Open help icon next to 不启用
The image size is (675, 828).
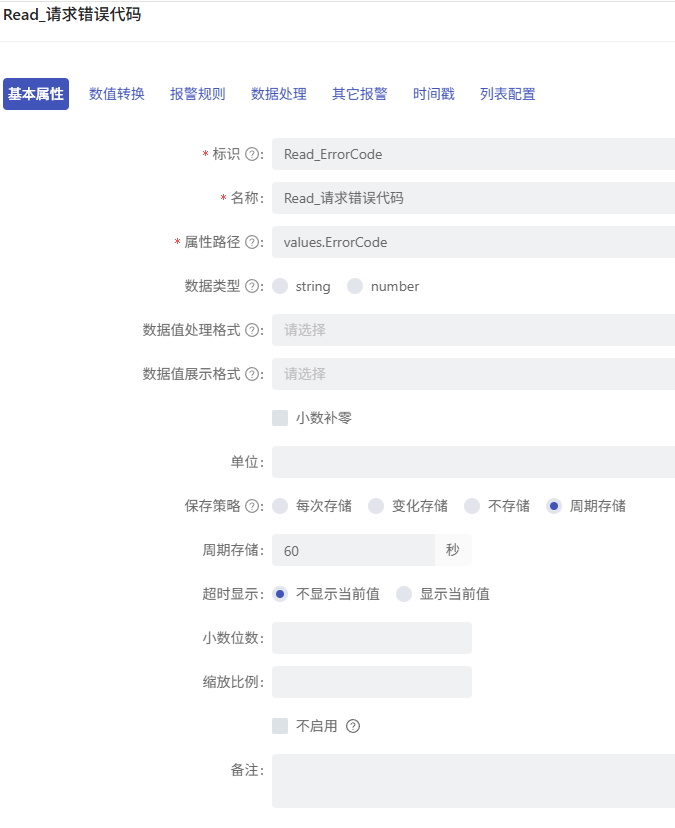click(353, 726)
